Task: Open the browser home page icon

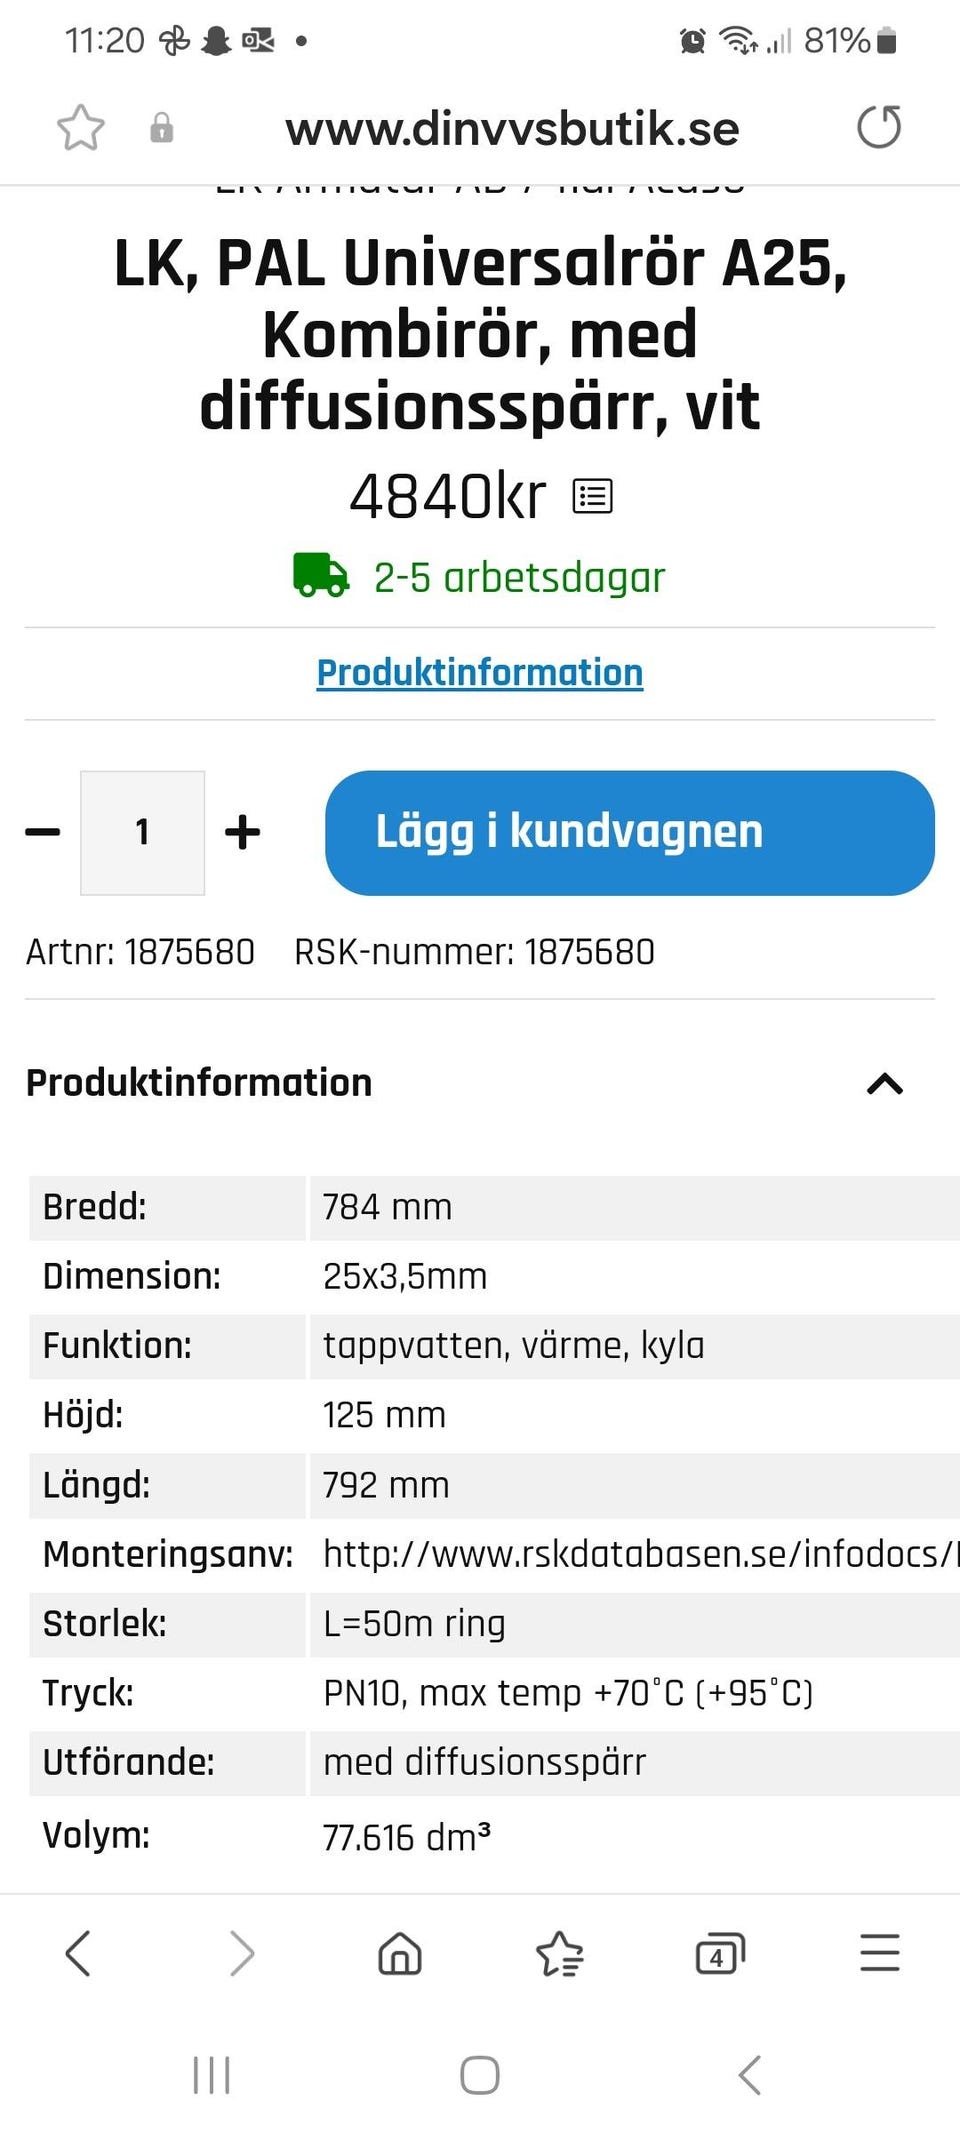Action: coord(400,1953)
